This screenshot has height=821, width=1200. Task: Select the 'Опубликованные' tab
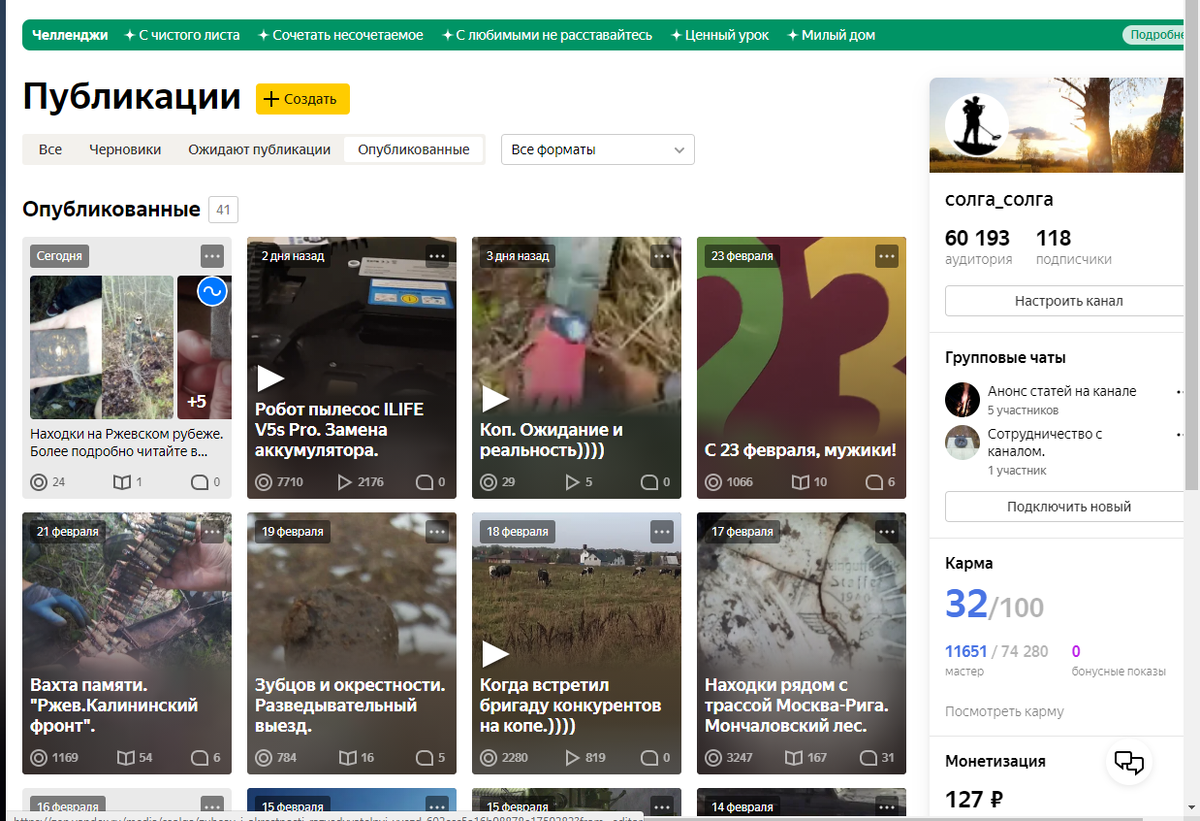point(414,150)
